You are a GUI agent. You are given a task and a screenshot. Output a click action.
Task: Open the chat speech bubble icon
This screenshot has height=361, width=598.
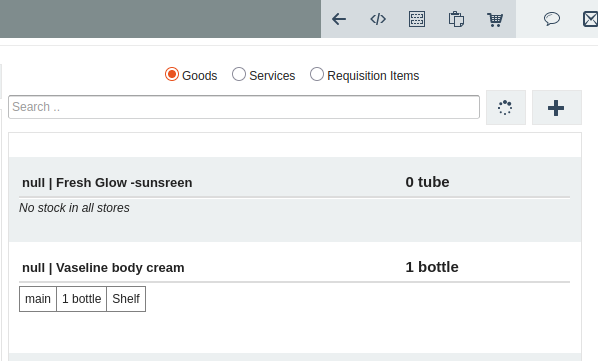(x=552, y=19)
